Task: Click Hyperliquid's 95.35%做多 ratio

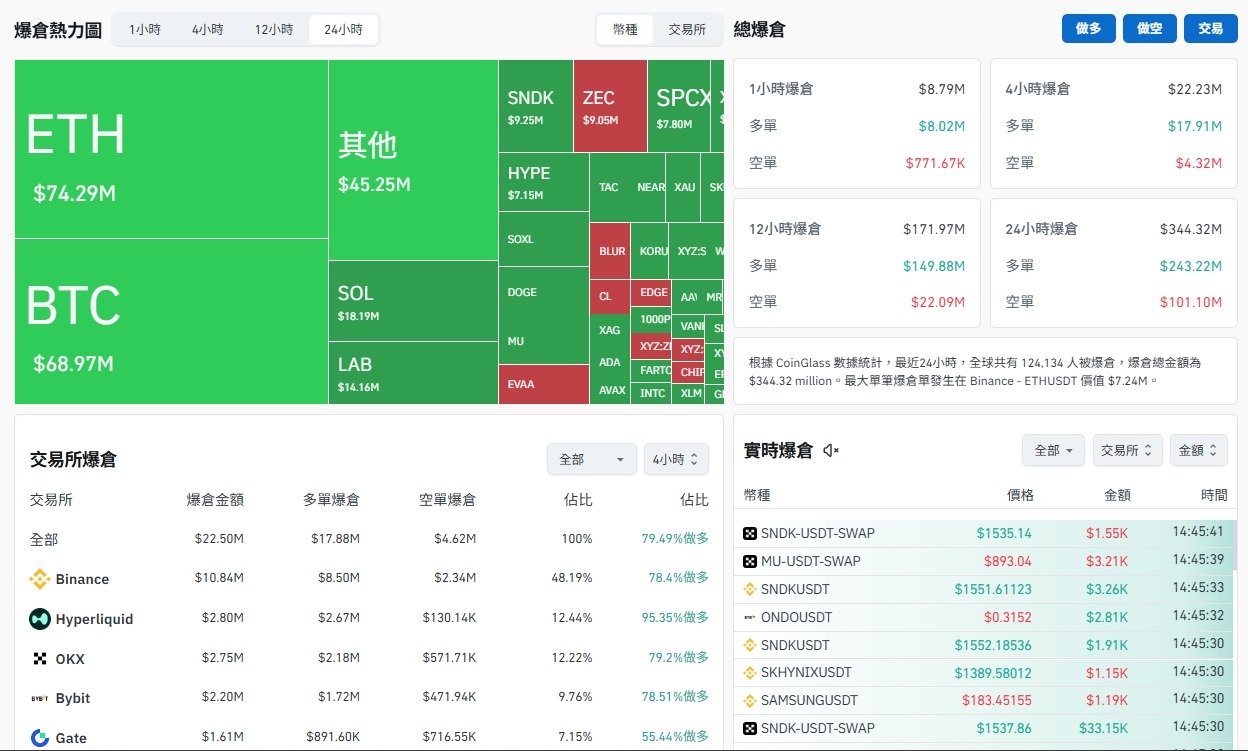Action: click(x=675, y=619)
